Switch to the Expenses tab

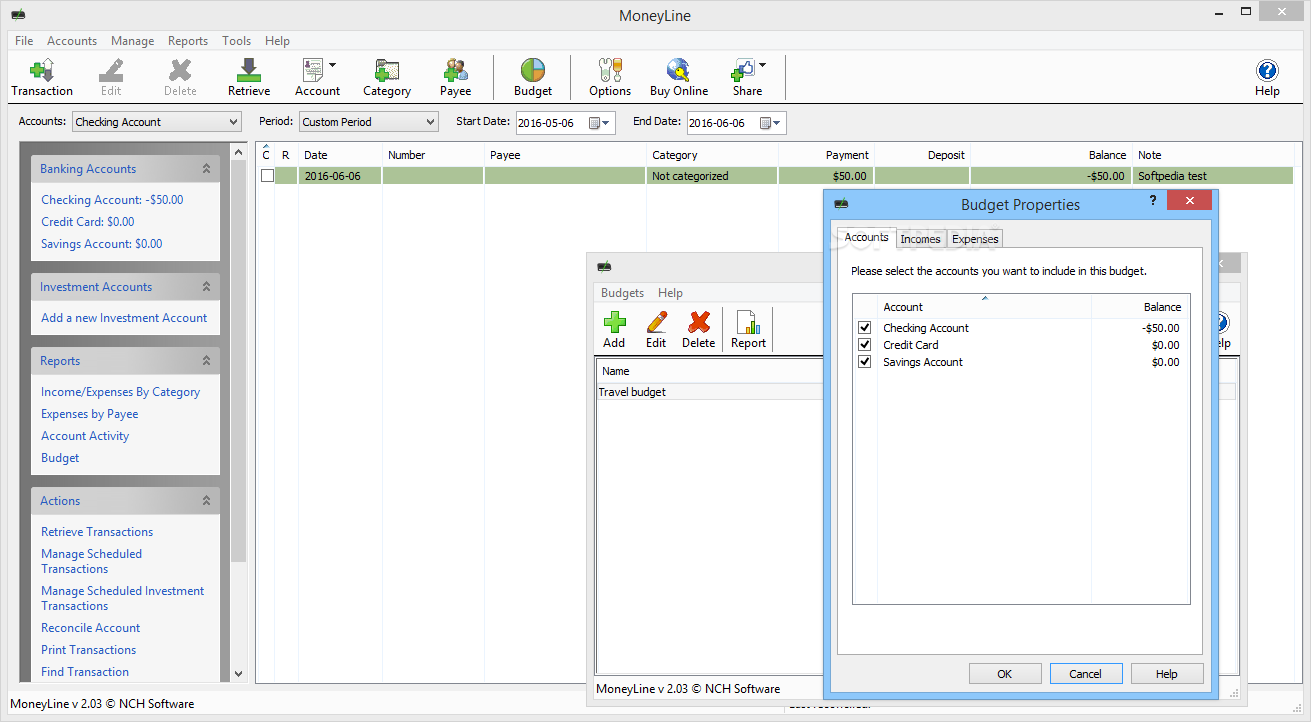[x=975, y=239]
